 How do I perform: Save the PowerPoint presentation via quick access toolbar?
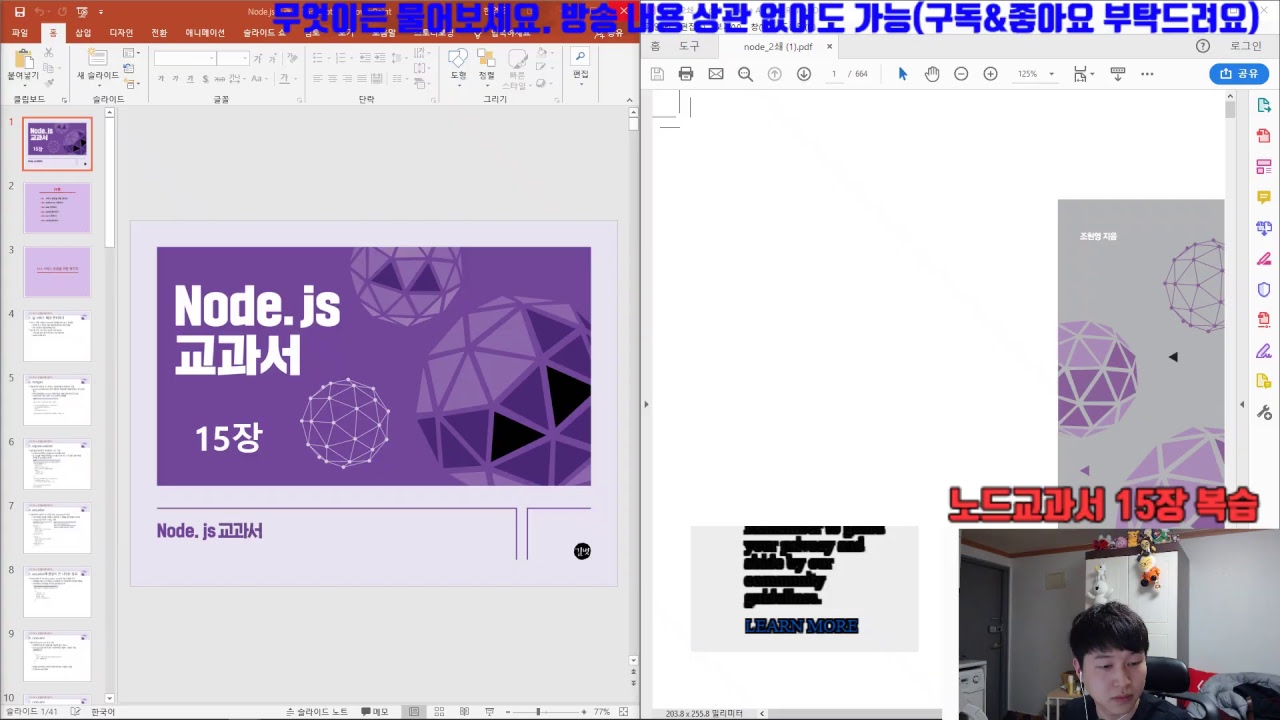tap(19, 12)
